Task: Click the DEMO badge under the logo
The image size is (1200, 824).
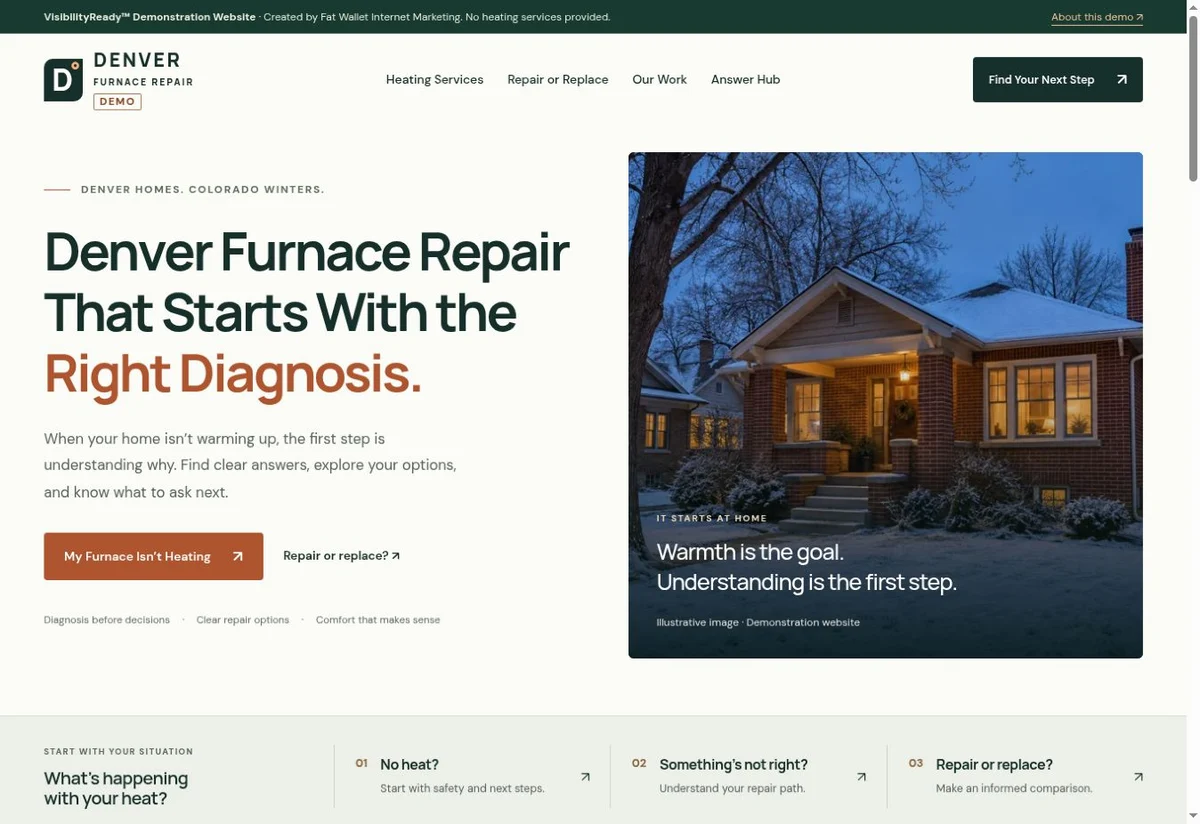Action: (117, 102)
